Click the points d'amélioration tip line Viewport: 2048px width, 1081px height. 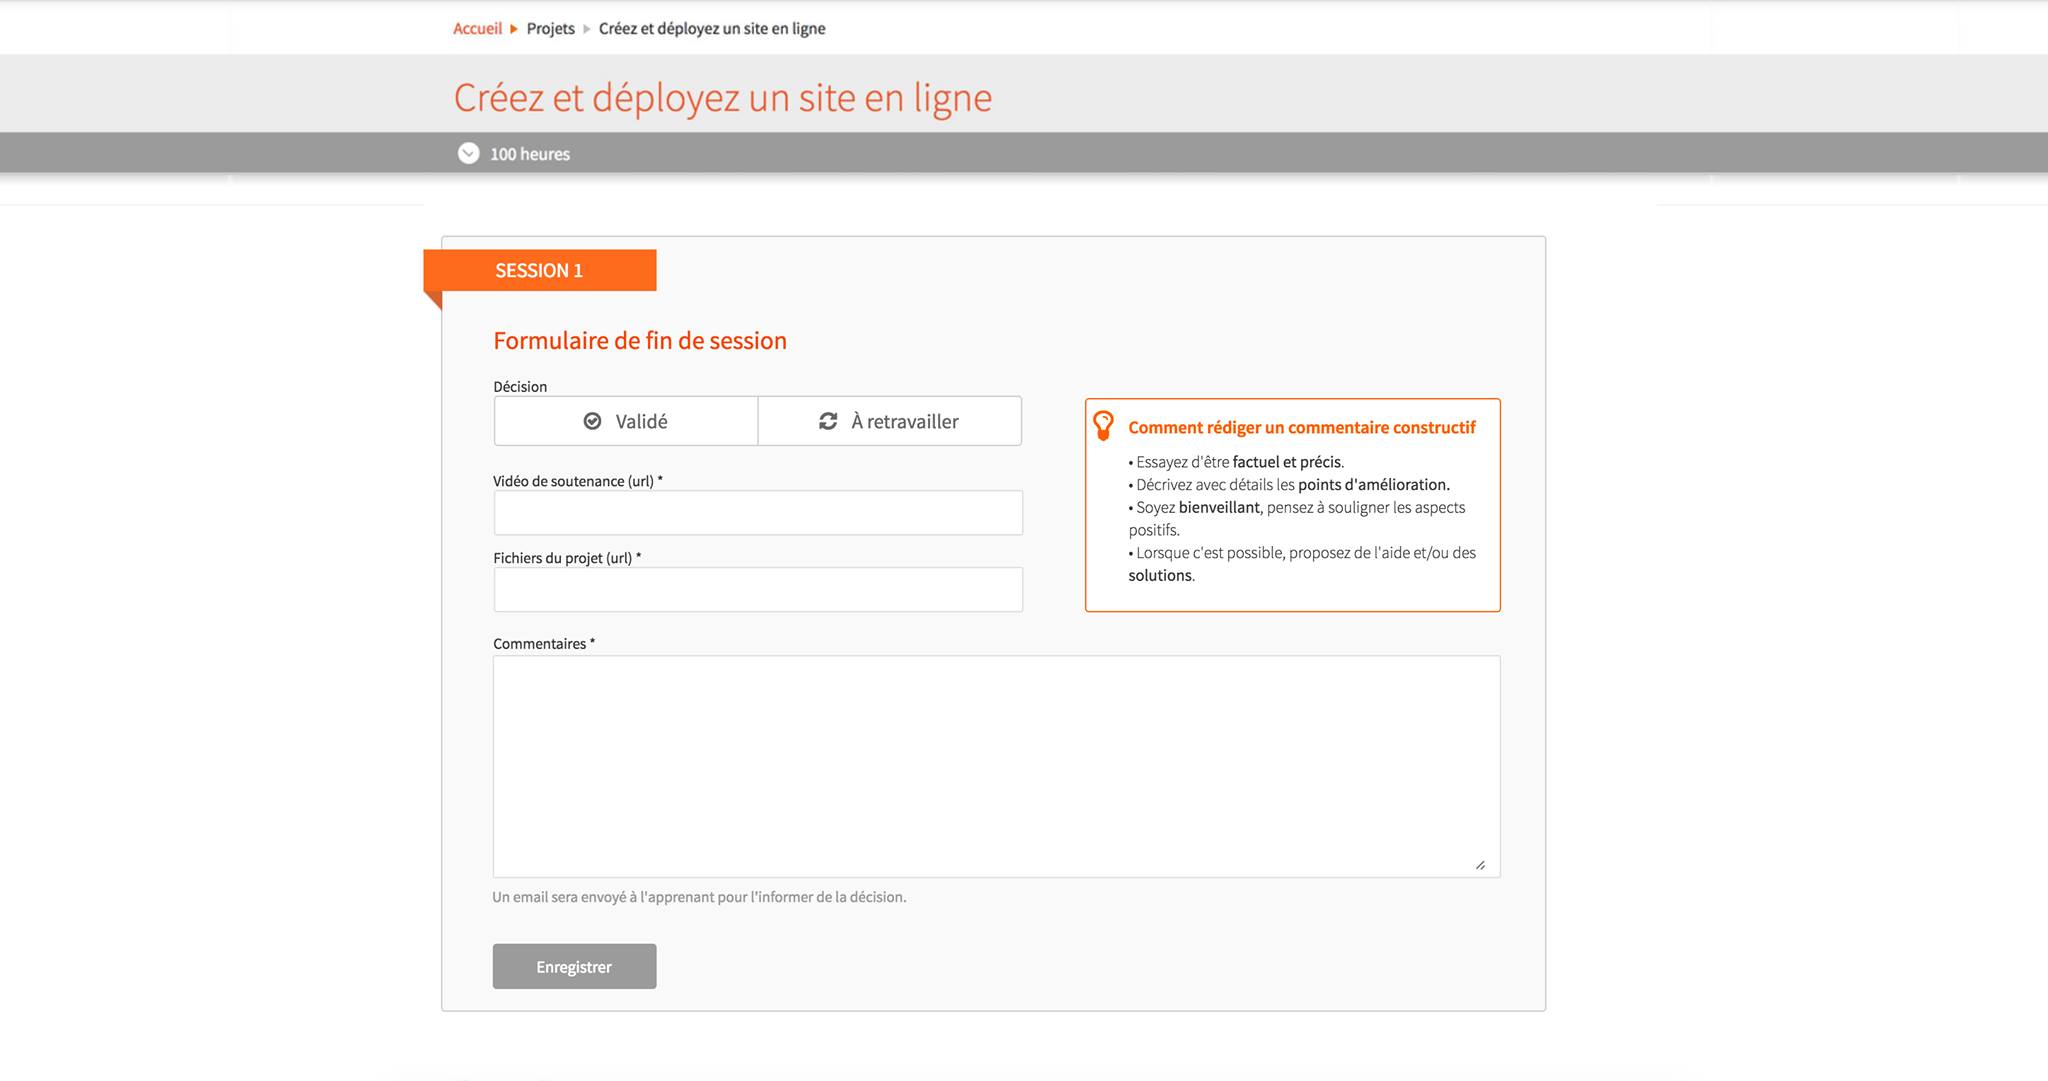[1289, 485]
